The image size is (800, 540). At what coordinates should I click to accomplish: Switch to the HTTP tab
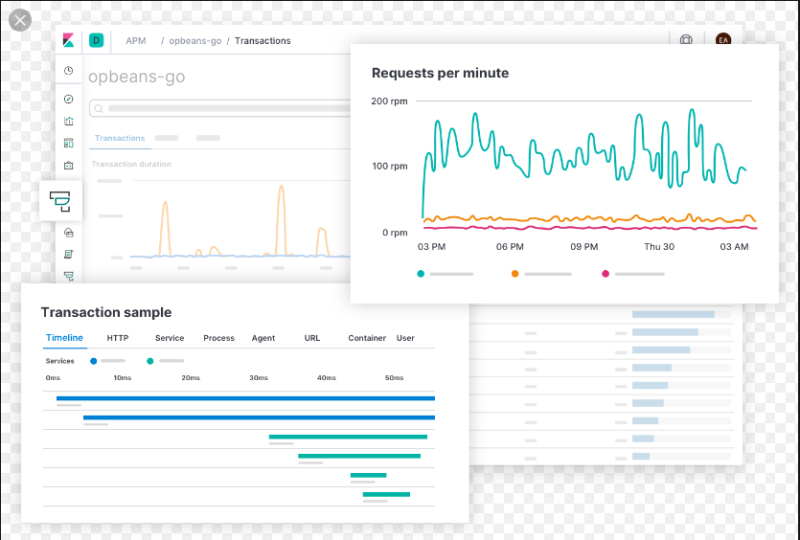(x=118, y=338)
